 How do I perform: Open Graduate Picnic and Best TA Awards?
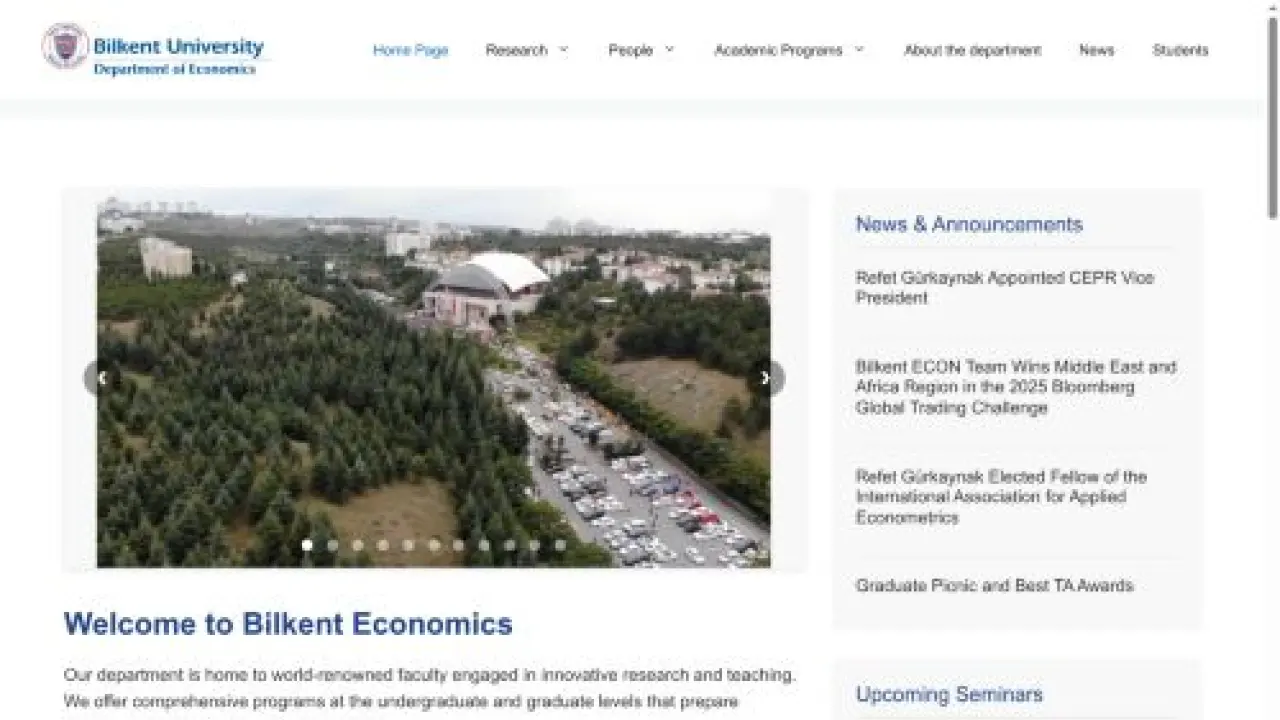pyautogui.click(x=994, y=586)
